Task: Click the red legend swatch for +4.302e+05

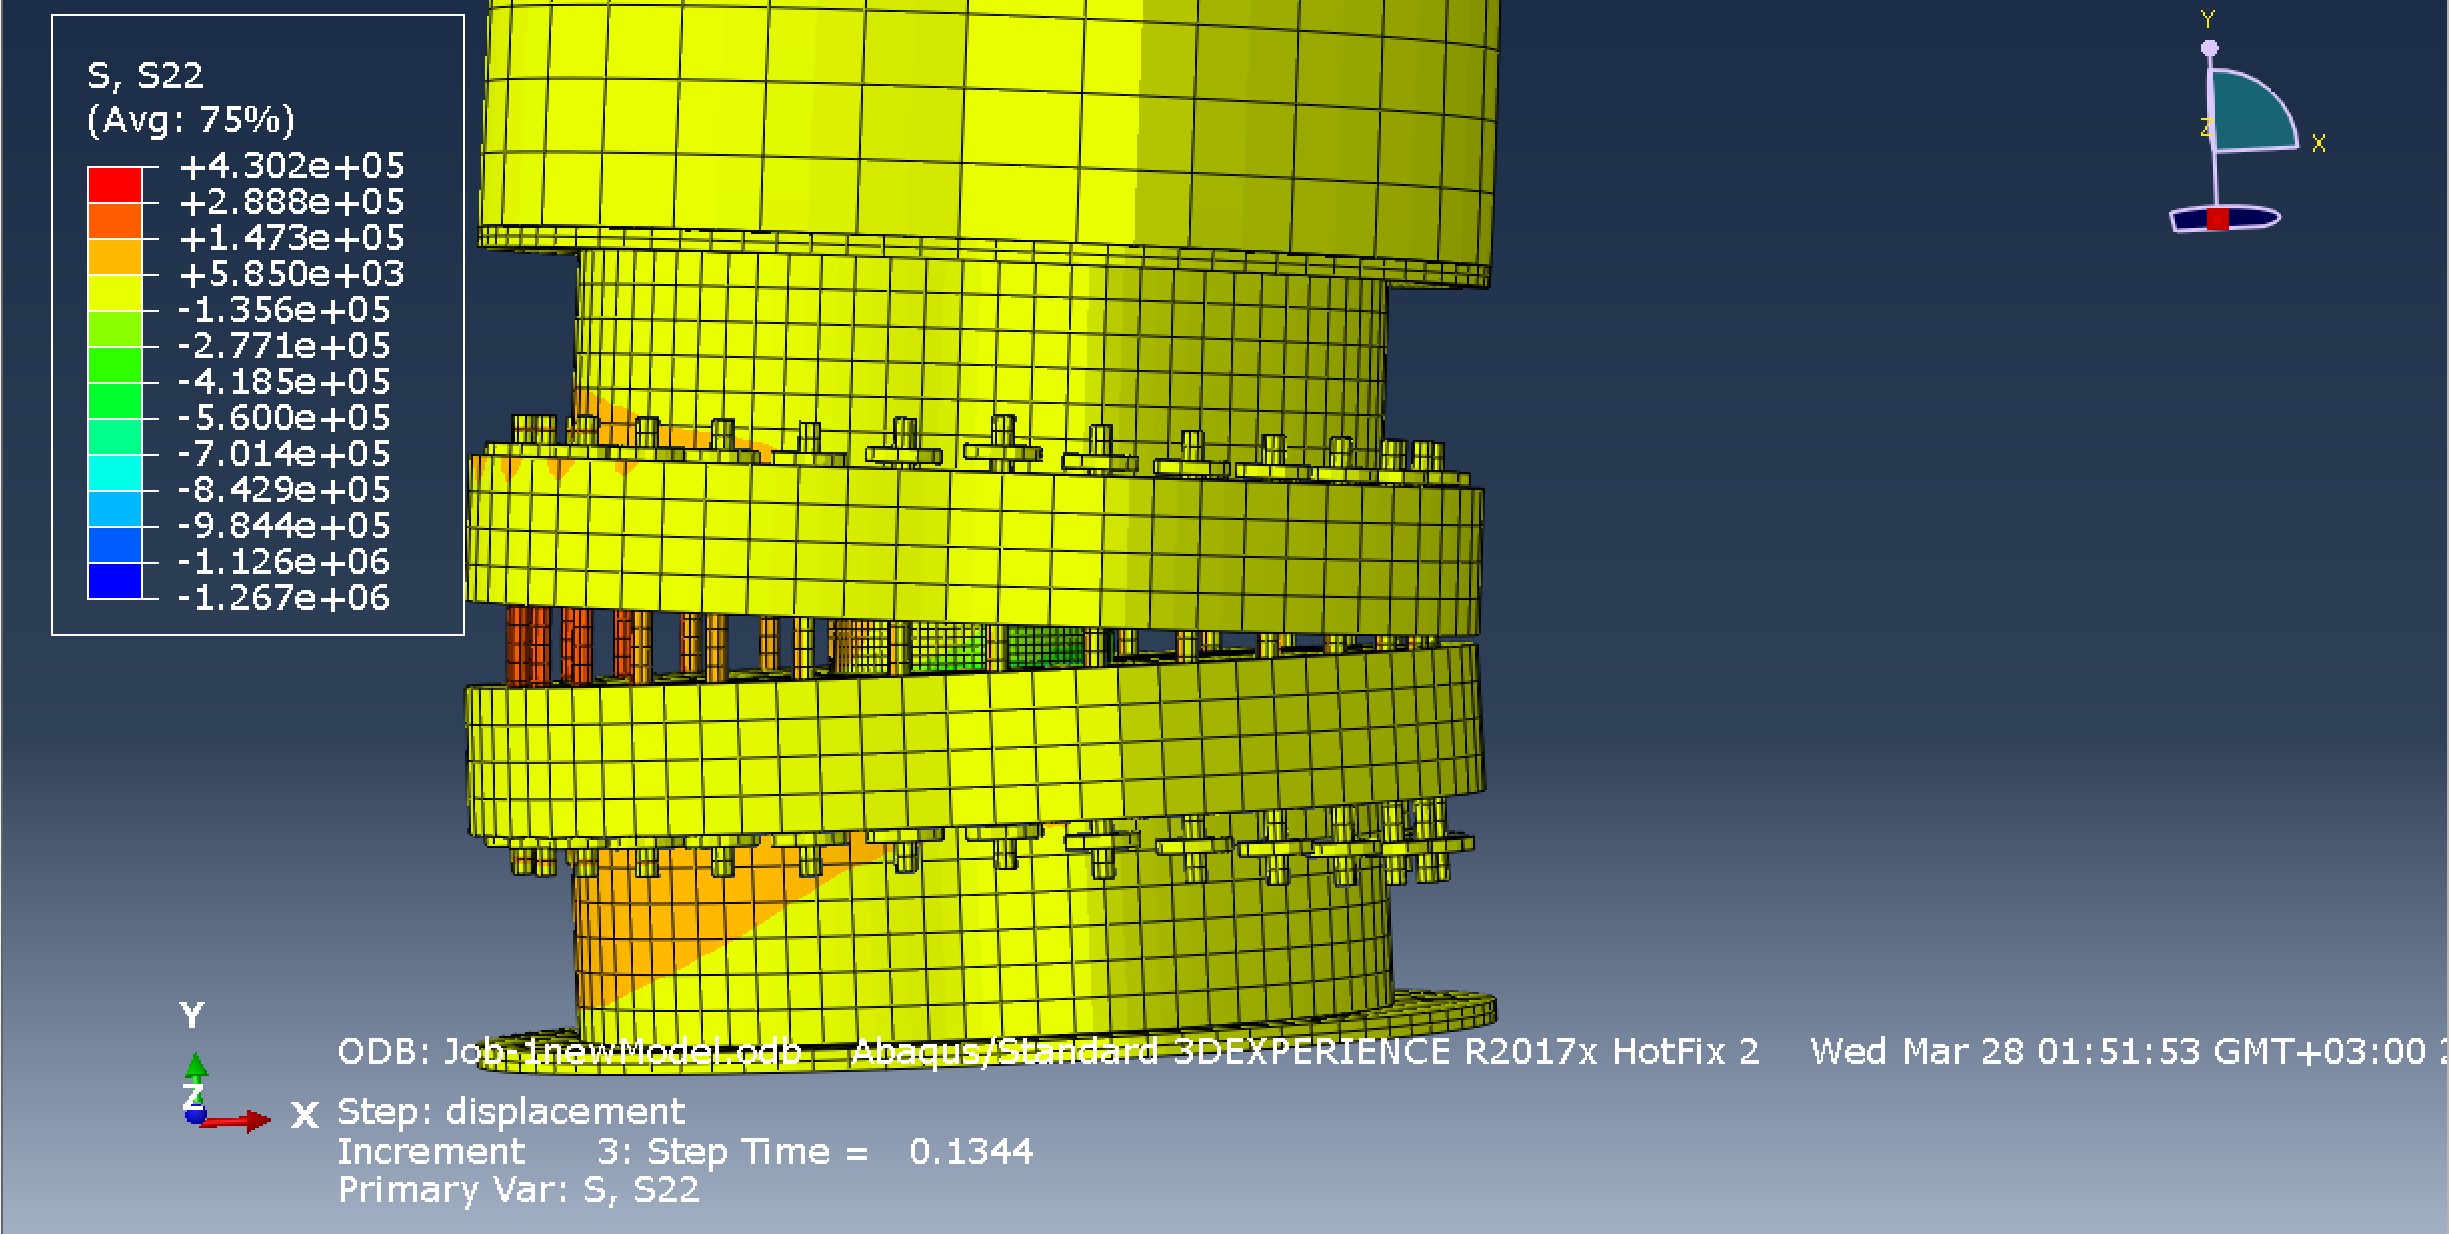Action: 115,185
